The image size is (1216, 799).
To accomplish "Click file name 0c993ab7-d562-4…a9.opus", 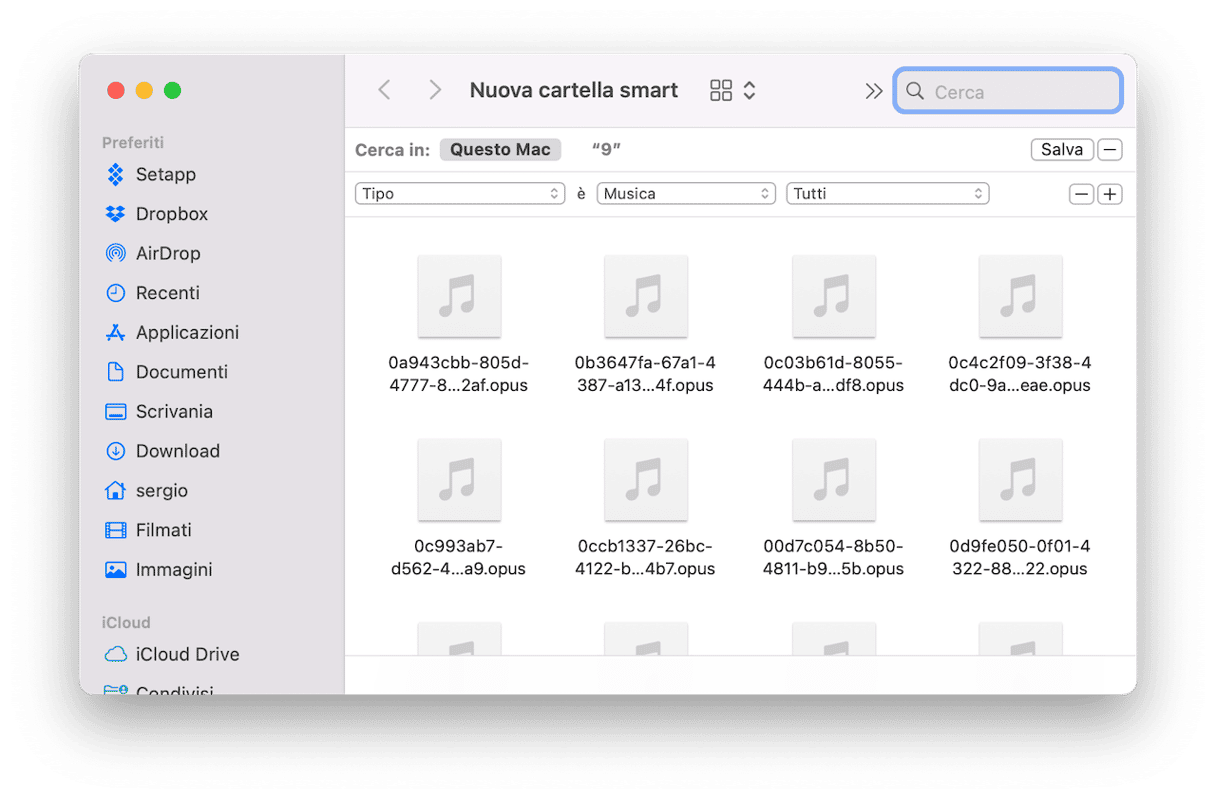I will click(x=459, y=558).
